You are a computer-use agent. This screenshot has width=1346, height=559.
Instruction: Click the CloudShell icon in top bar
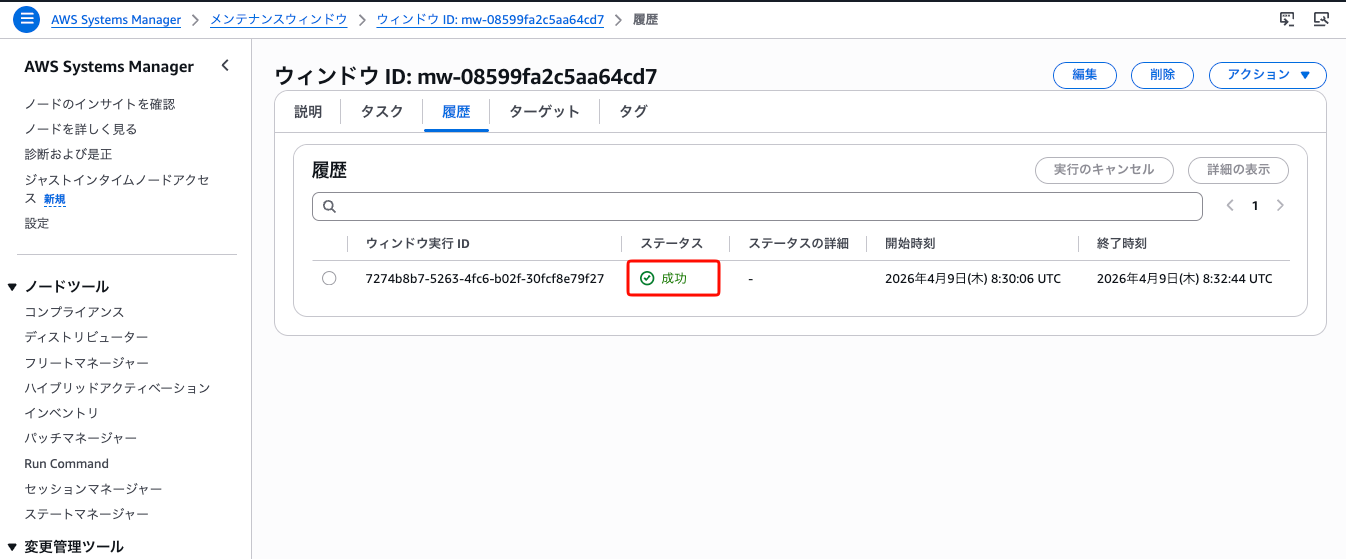click(1287, 19)
